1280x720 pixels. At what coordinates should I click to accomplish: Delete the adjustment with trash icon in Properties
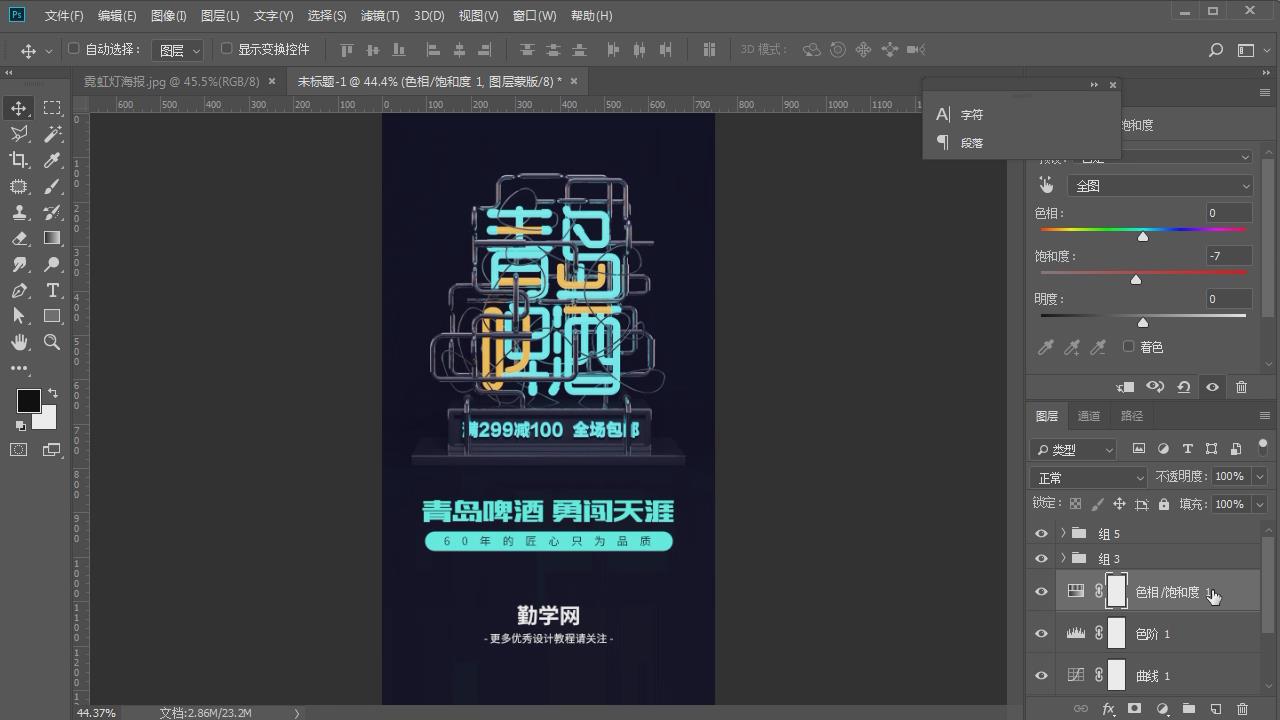click(x=1241, y=387)
